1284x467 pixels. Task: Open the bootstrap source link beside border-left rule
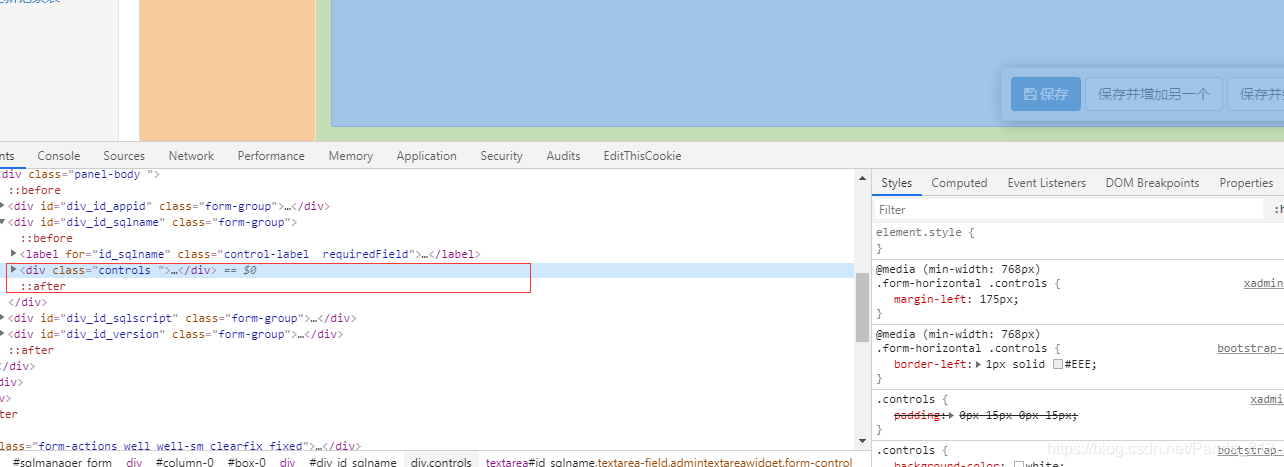coord(1250,348)
